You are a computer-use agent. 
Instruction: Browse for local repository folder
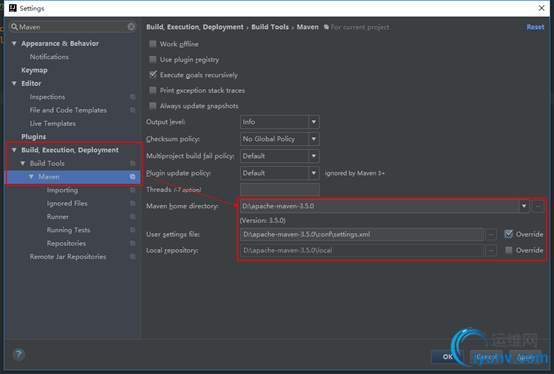pos(491,250)
